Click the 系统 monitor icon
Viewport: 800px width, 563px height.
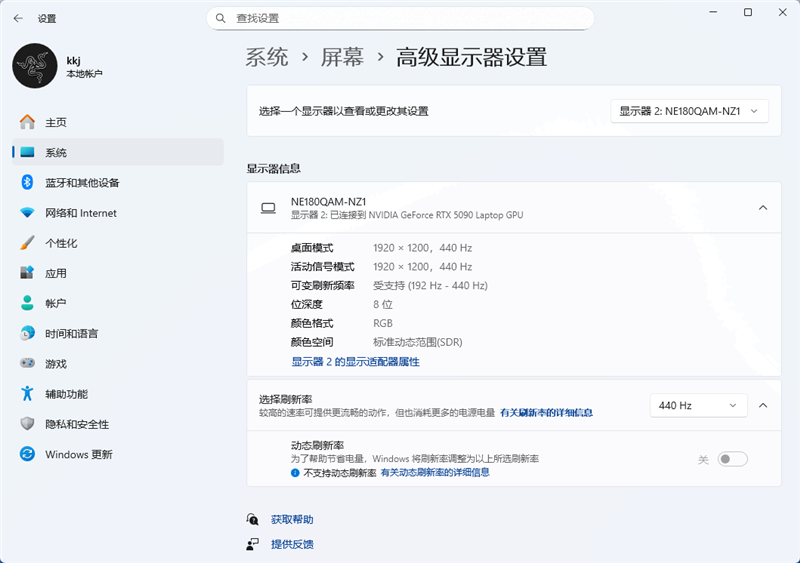27,152
